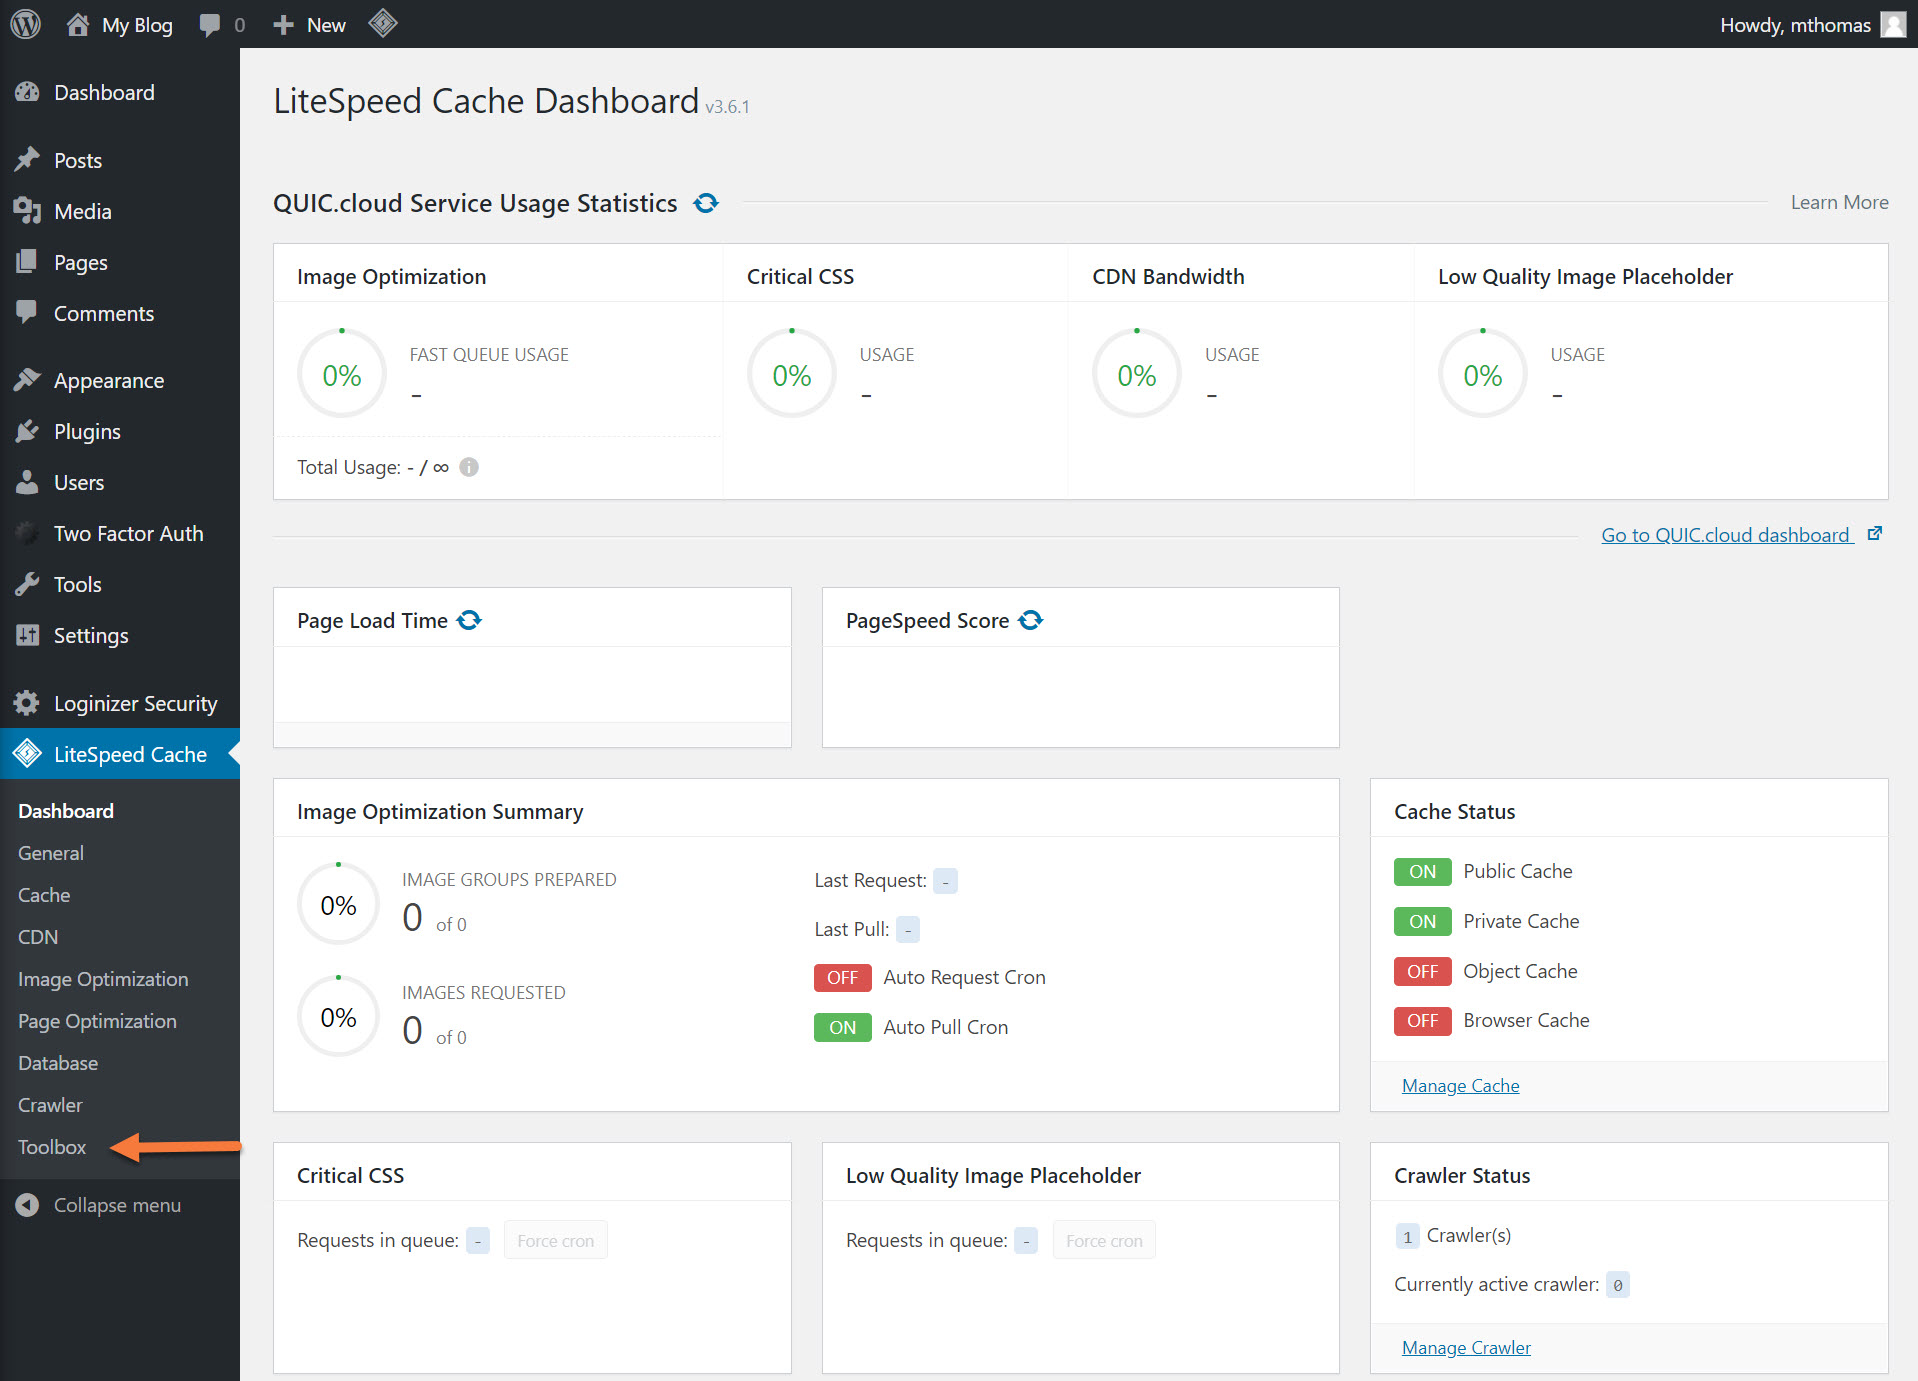The height and width of the screenshot is (1381, 1918).
Task: Toggle the Auto Request Cron OFF badge
Action: (842, 977)
